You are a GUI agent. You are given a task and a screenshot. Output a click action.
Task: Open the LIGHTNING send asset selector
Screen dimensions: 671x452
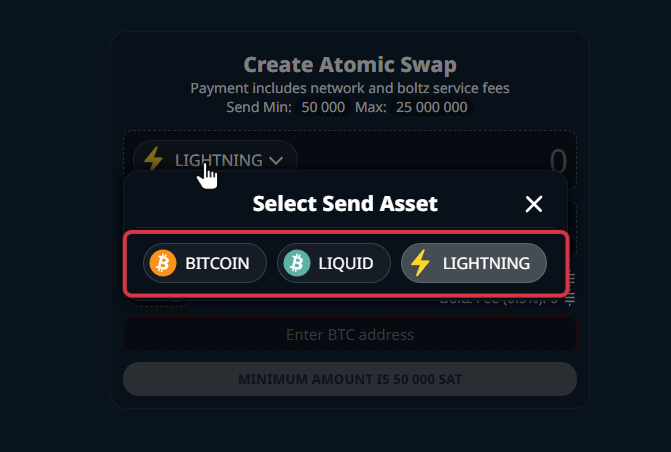[215, 159]
